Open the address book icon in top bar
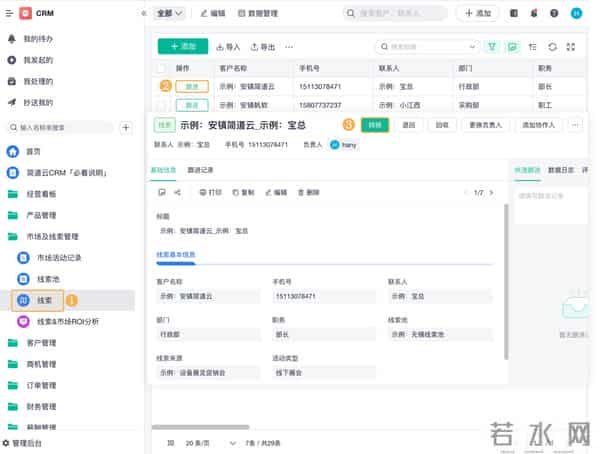The width and height of the screenshot is (600, 454). coord(514,13)
